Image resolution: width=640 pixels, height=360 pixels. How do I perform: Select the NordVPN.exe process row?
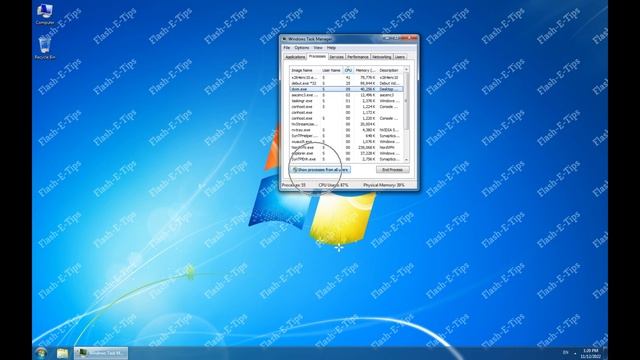point(346,147)
